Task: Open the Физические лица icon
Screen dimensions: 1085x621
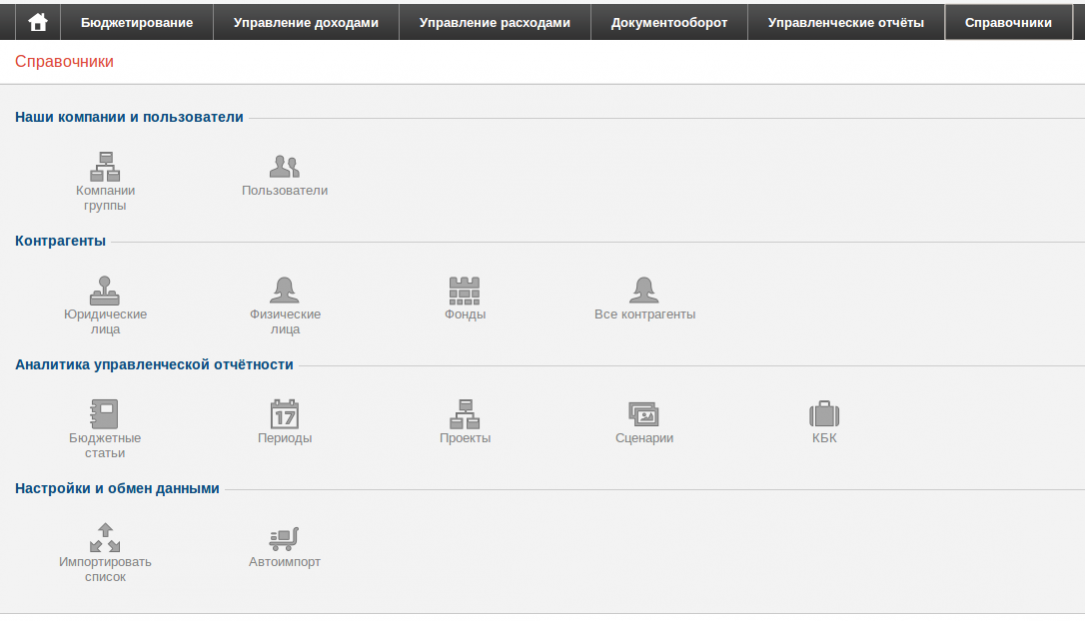Action: pos(285,290)
